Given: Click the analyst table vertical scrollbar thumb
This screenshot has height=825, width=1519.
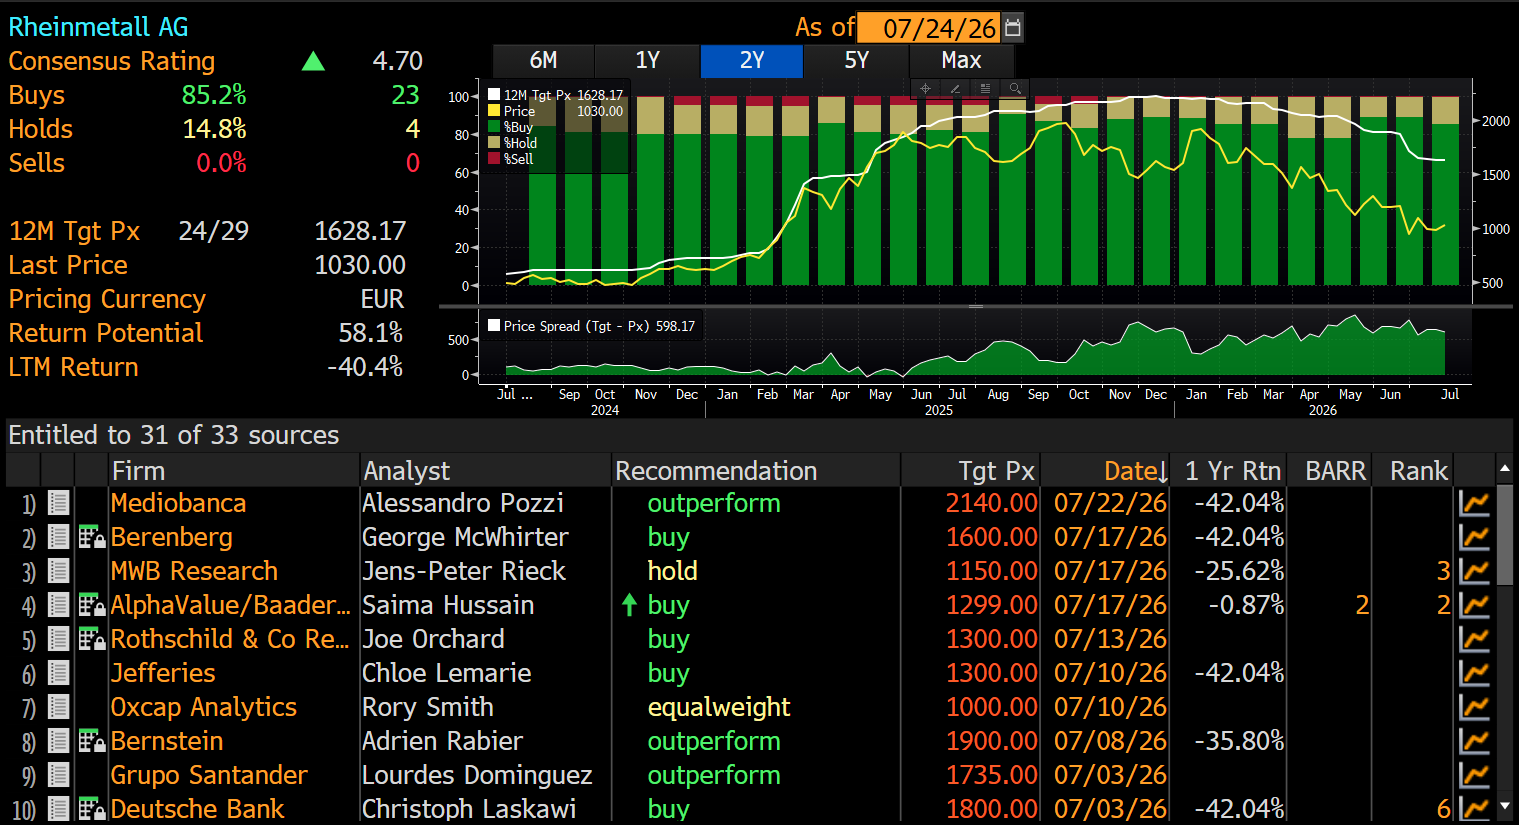Looking at the screenshot, I should pos(1504,535).
